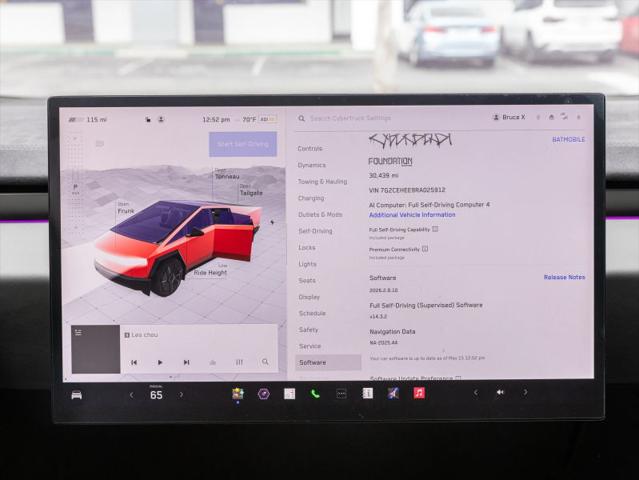639x480 pixels.
Task: Open the Dynamics settings menu
Action: tap(311, 165)
